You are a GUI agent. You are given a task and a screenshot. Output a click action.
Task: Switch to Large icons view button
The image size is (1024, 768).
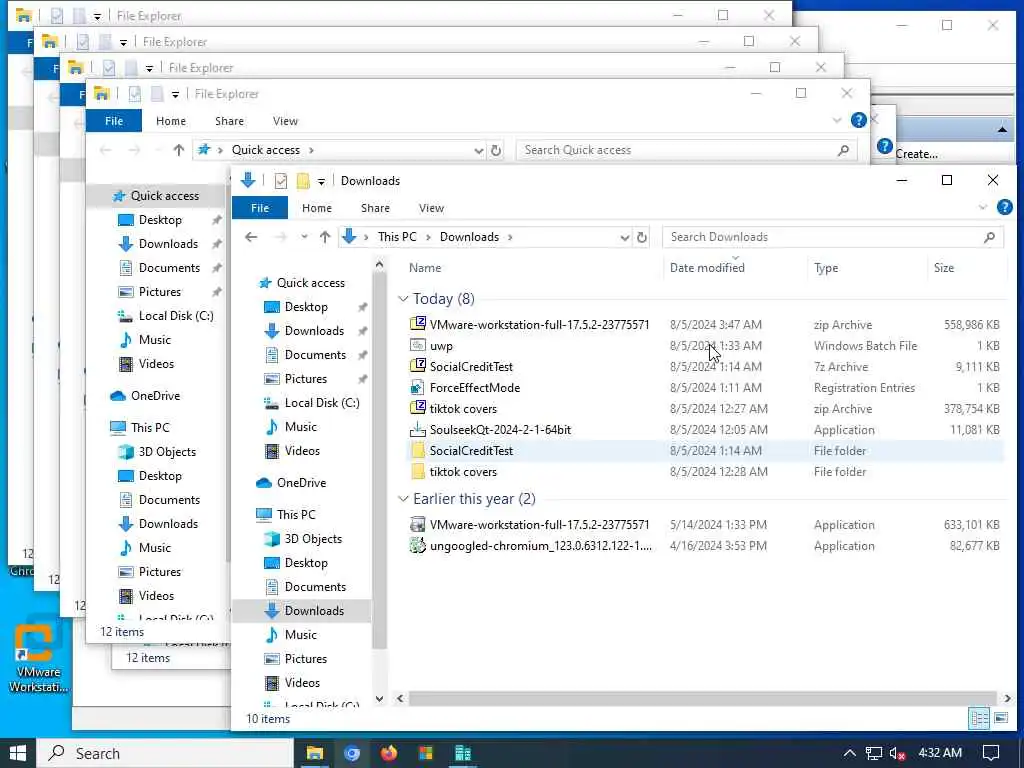click(1000, 718)
